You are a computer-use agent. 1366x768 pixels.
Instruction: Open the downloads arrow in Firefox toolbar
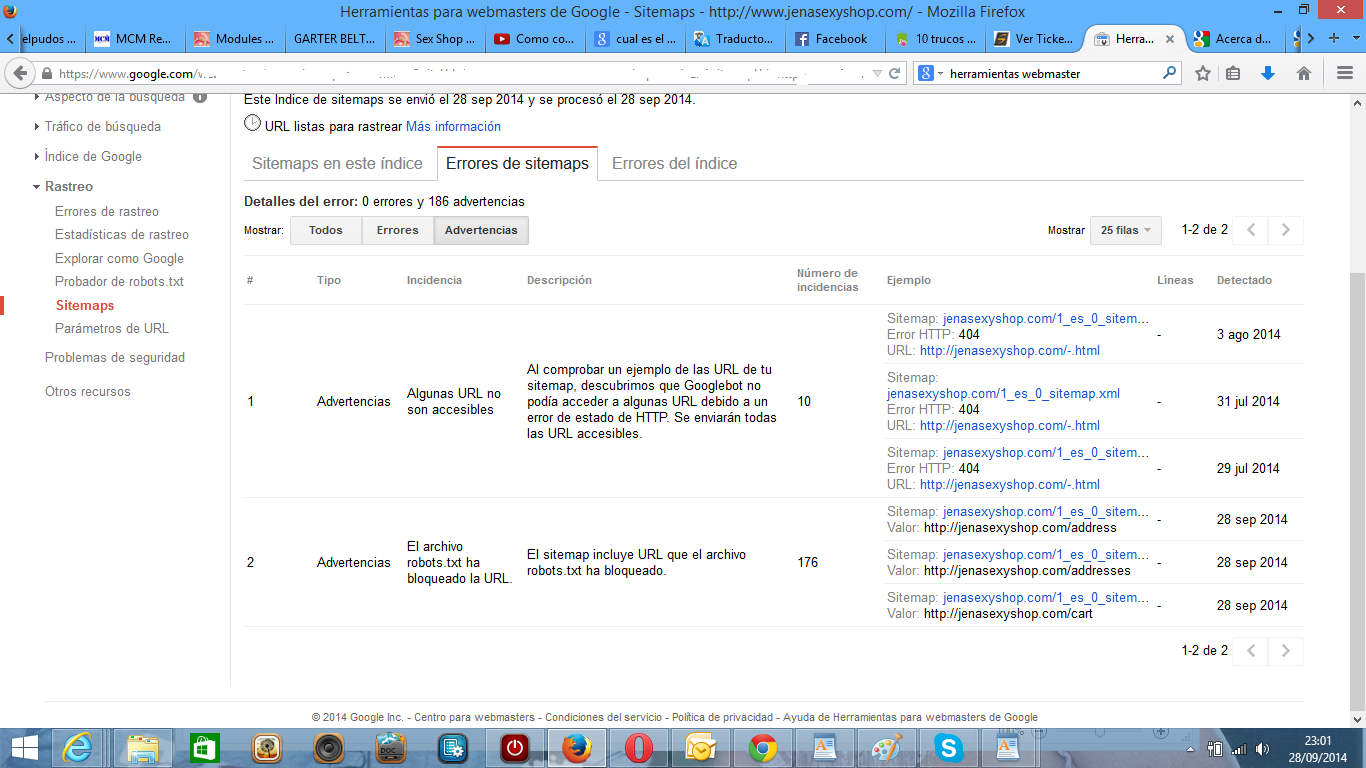point(1268,73)
